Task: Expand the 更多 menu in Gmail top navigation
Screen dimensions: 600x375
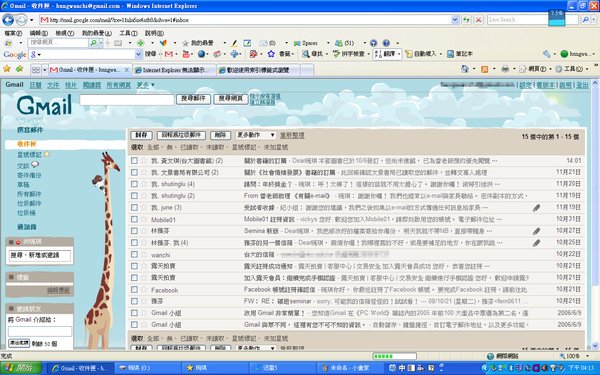Action: pyautogui.click(x=145, y=85)
